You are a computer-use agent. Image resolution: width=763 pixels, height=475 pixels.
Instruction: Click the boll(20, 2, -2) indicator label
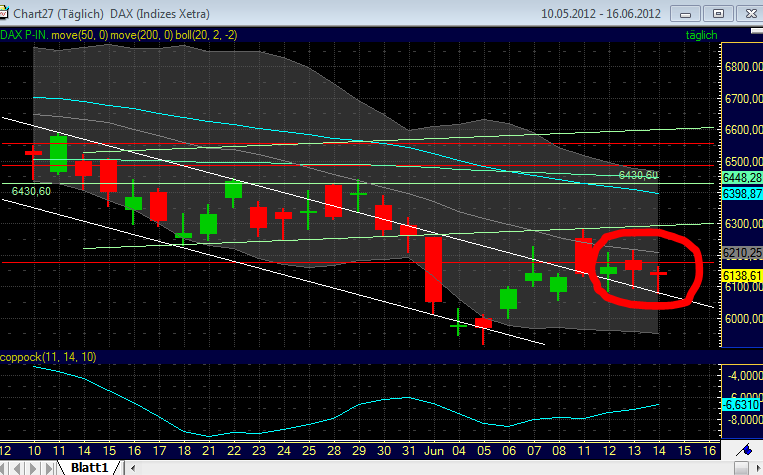(206, 35)
